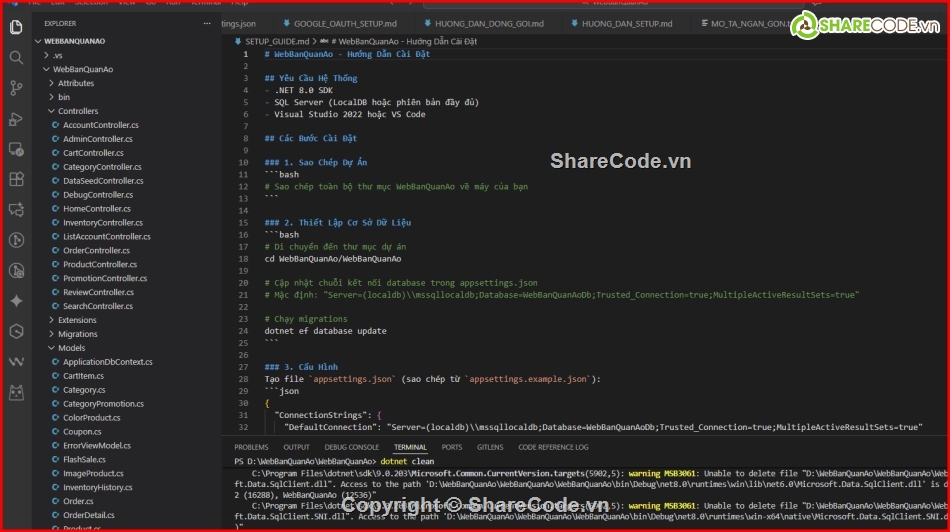Open PromotionController.cs
Screen dimensions: 950x532
click(x=105, y=278)
